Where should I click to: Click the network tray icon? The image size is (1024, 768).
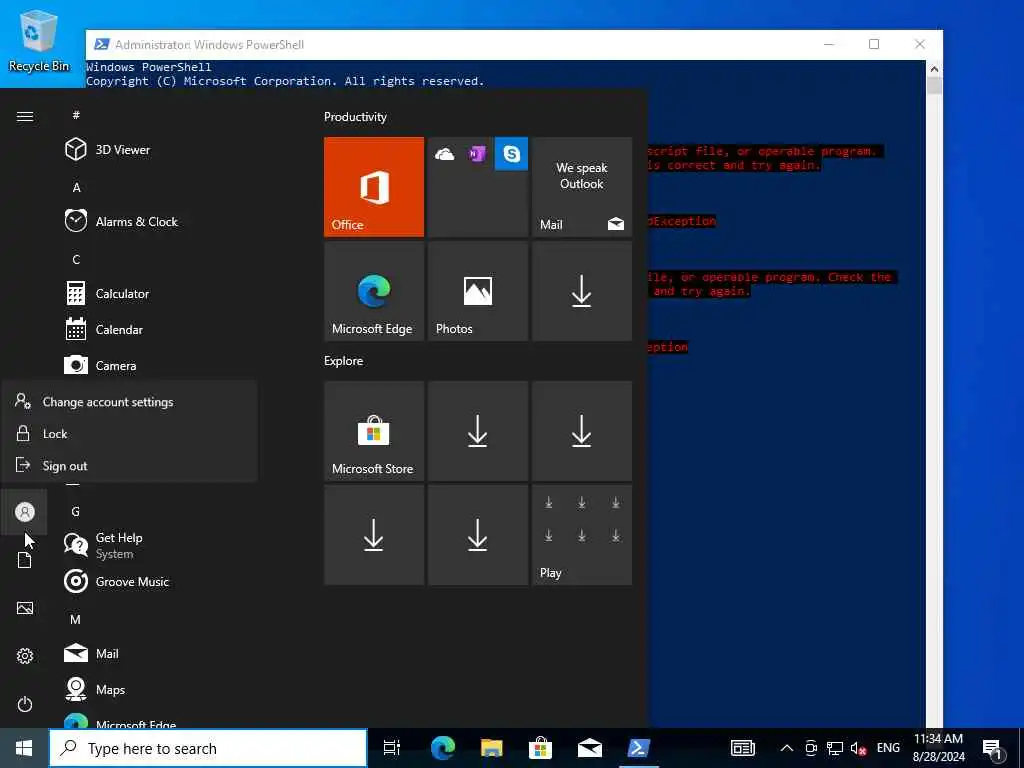pyautogui.click(x=835, y=748)
